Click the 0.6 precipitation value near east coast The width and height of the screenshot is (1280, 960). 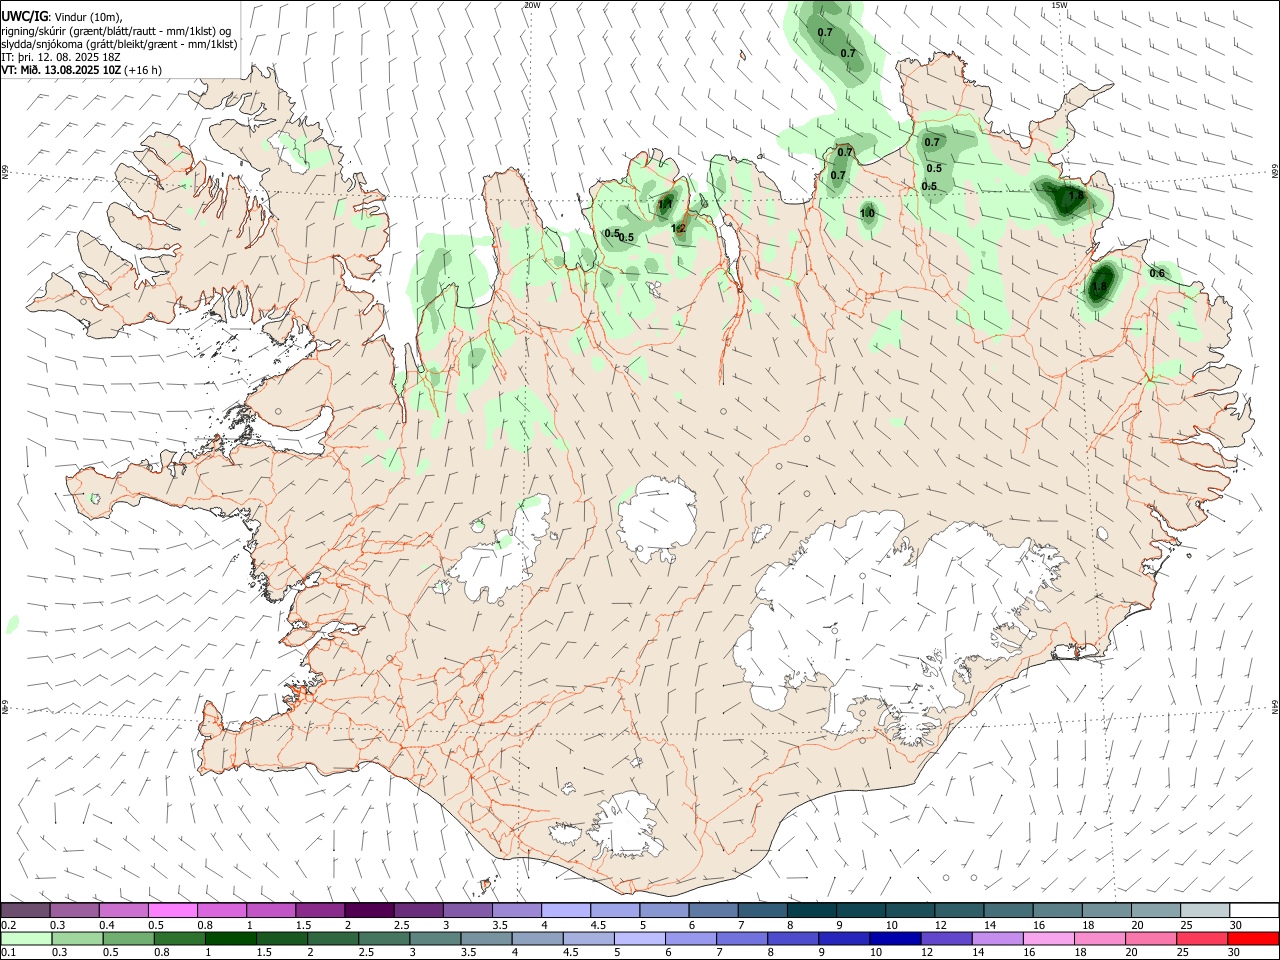click(1157, 273)
